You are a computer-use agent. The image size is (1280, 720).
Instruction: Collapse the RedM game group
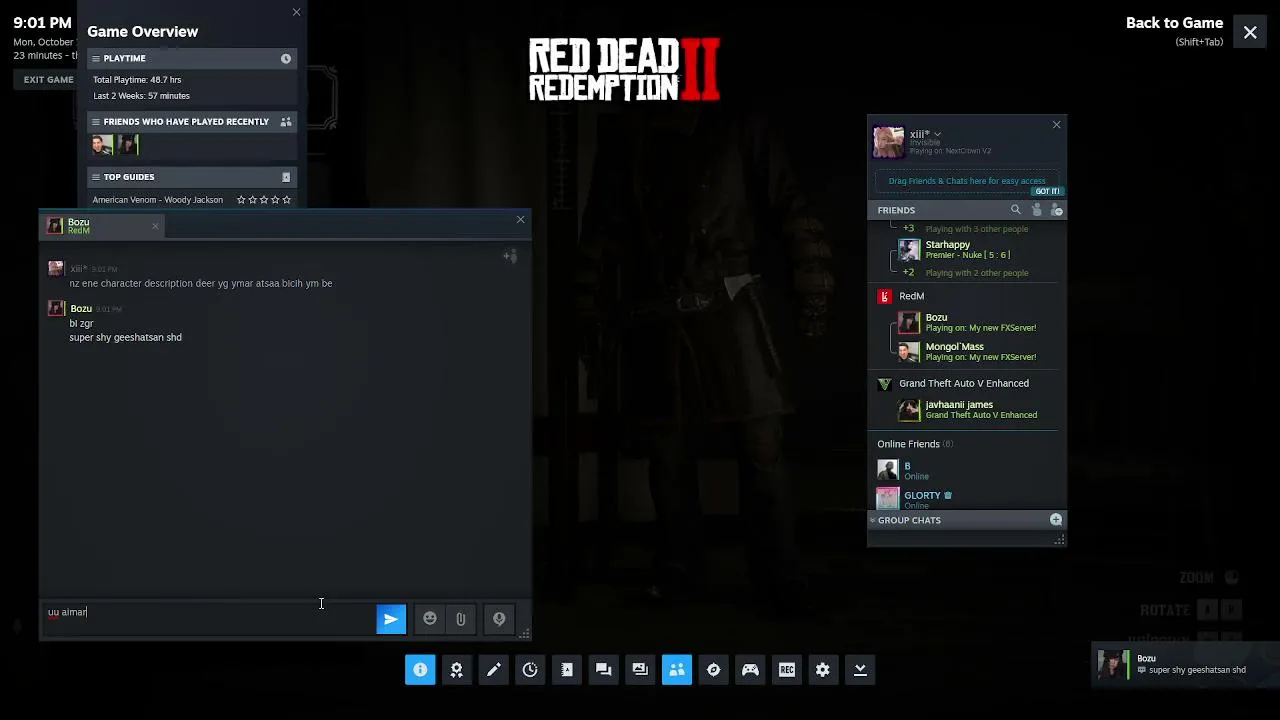pos(911,296)
